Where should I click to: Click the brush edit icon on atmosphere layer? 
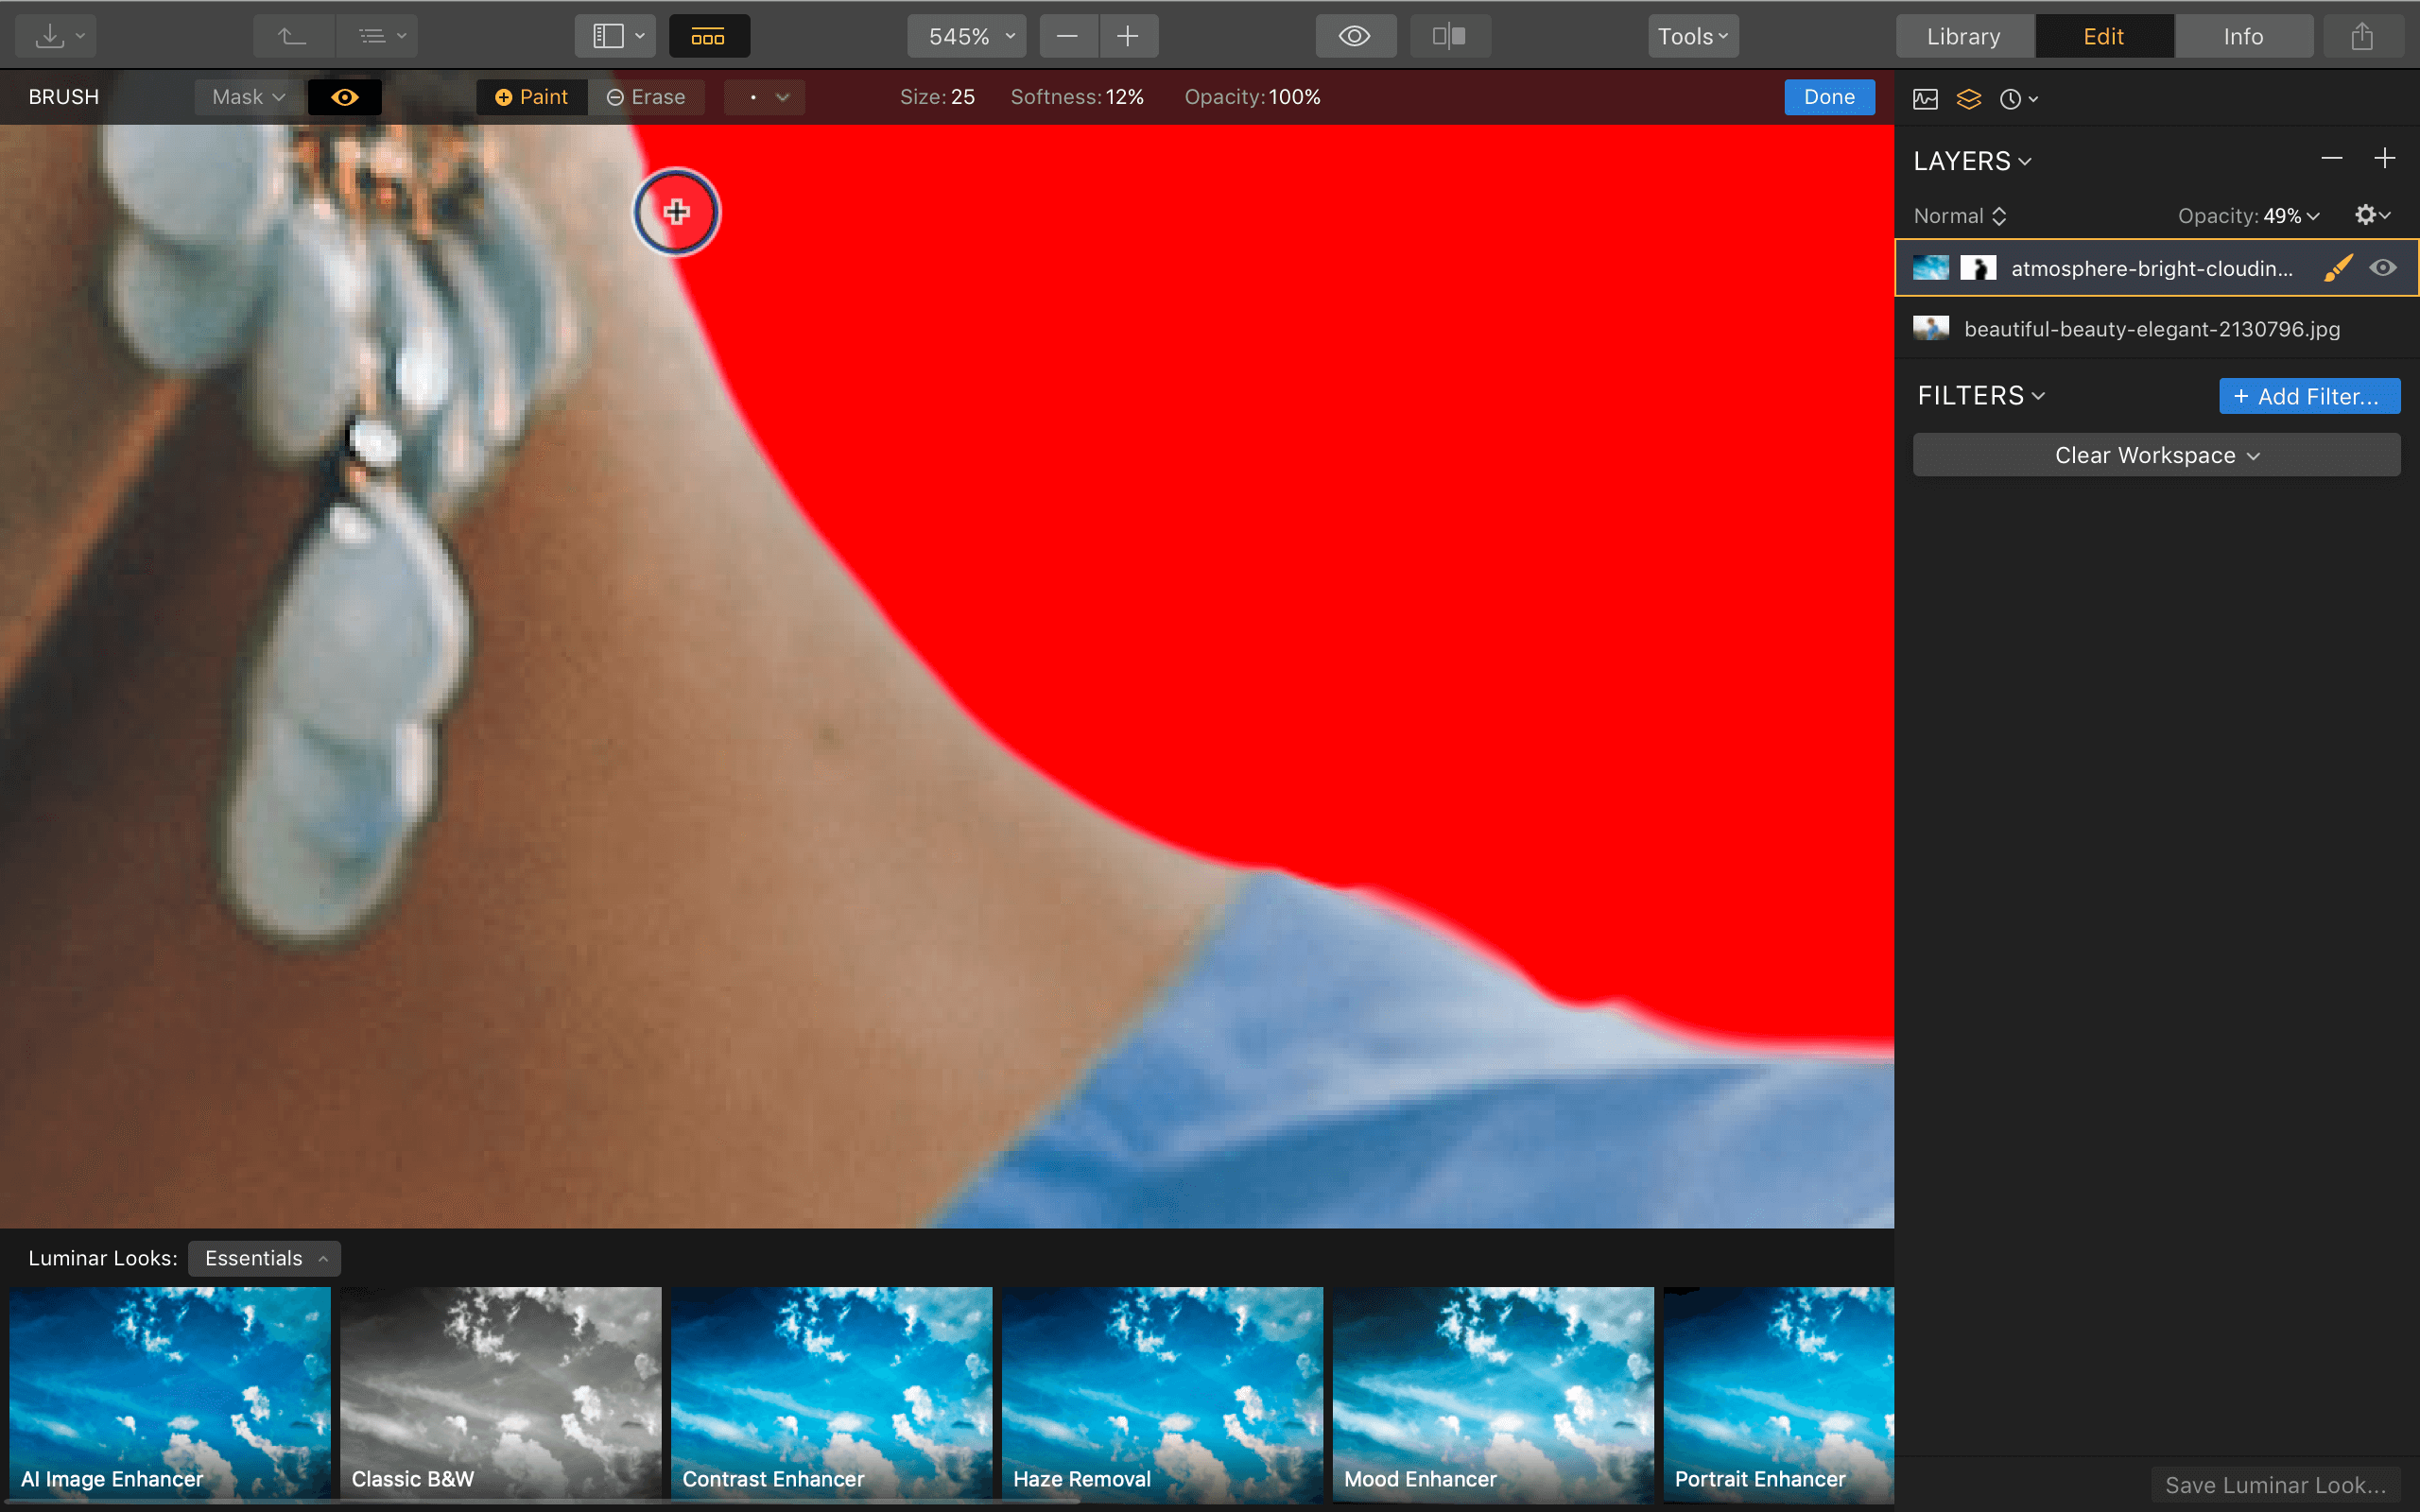tap(2337, 267)
